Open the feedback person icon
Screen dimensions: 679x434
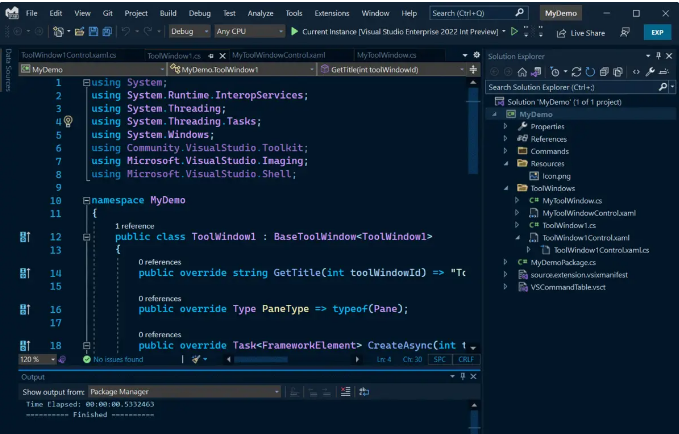pyautogui.click(x=625, y=32)
